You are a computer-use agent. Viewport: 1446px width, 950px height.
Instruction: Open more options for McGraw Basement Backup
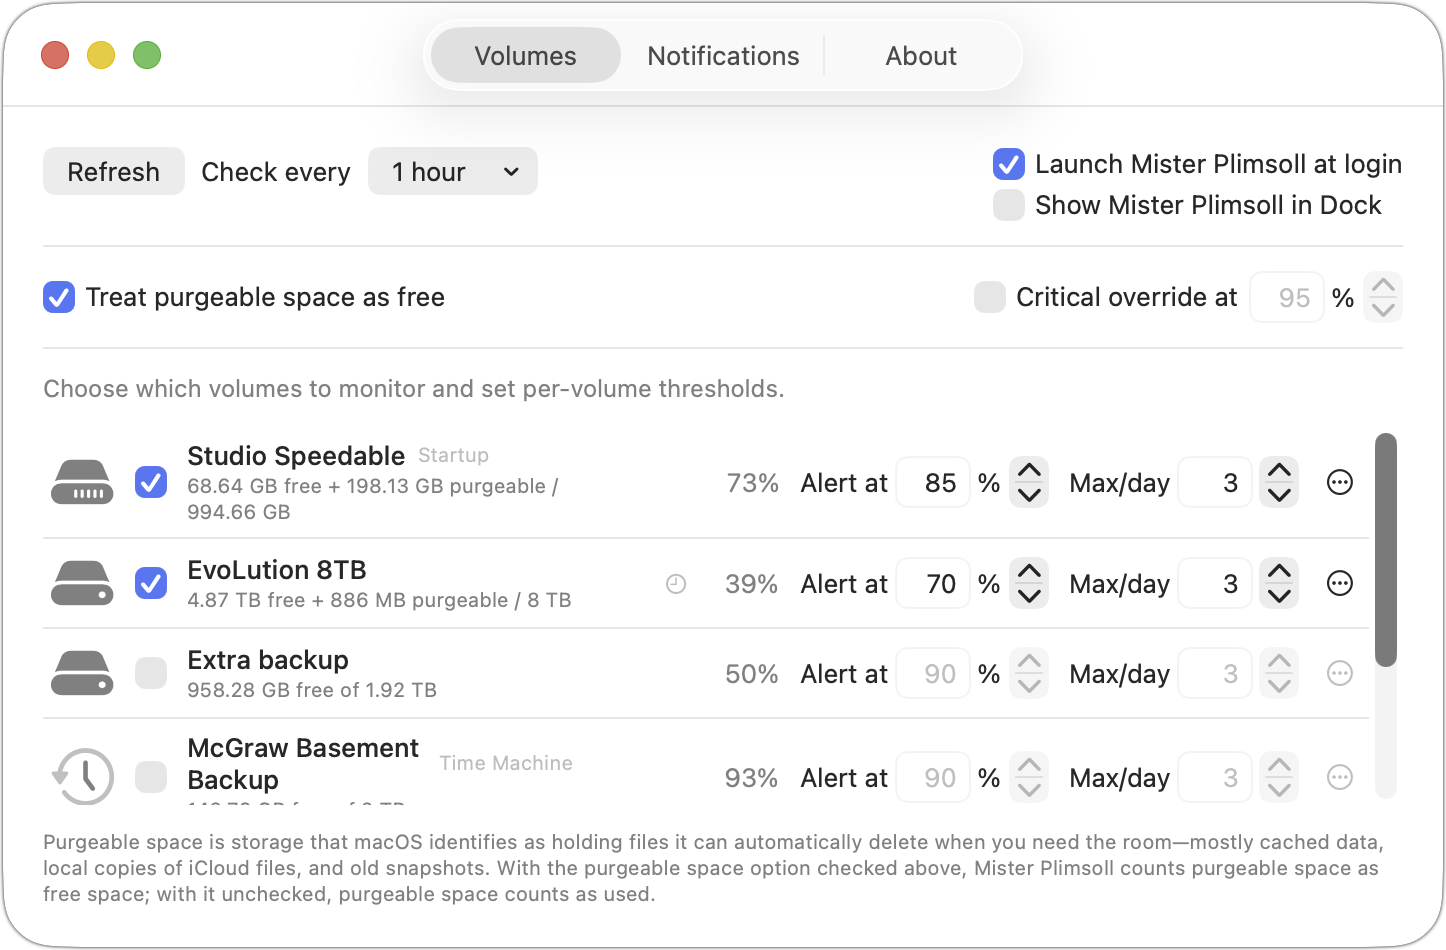(x=1340, y=777)
